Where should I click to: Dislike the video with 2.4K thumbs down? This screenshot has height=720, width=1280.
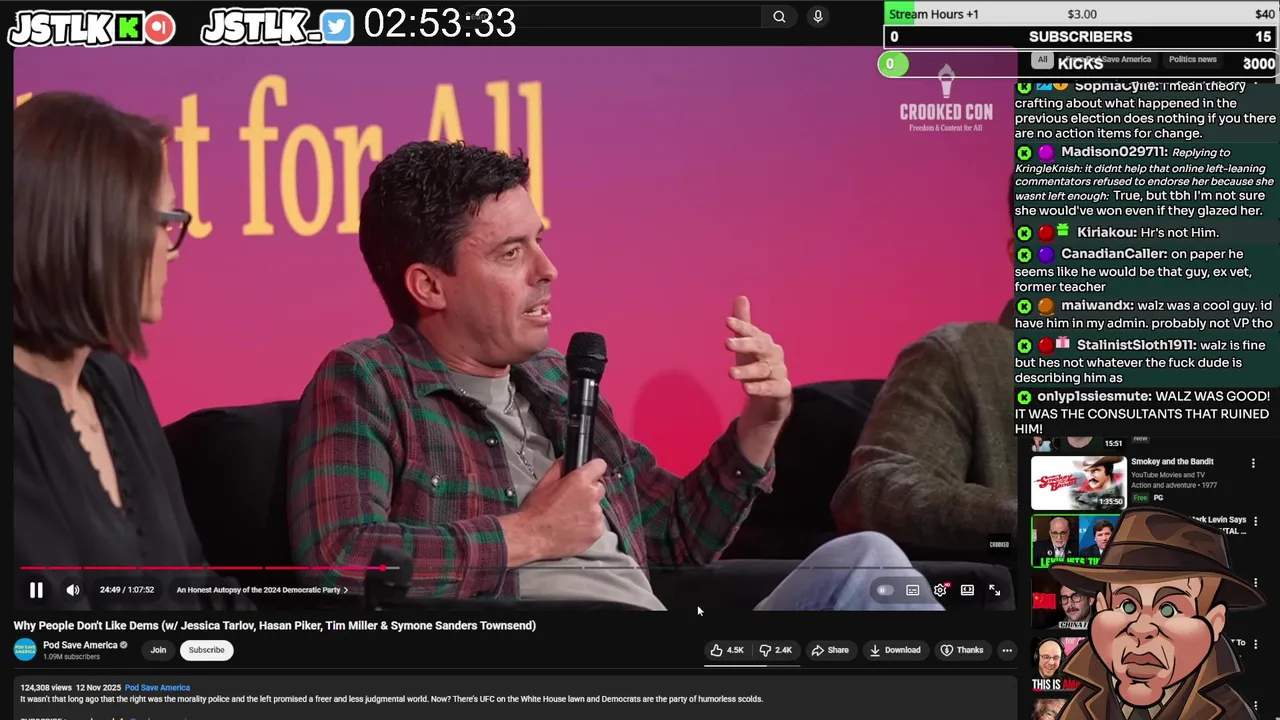point(776,650)
